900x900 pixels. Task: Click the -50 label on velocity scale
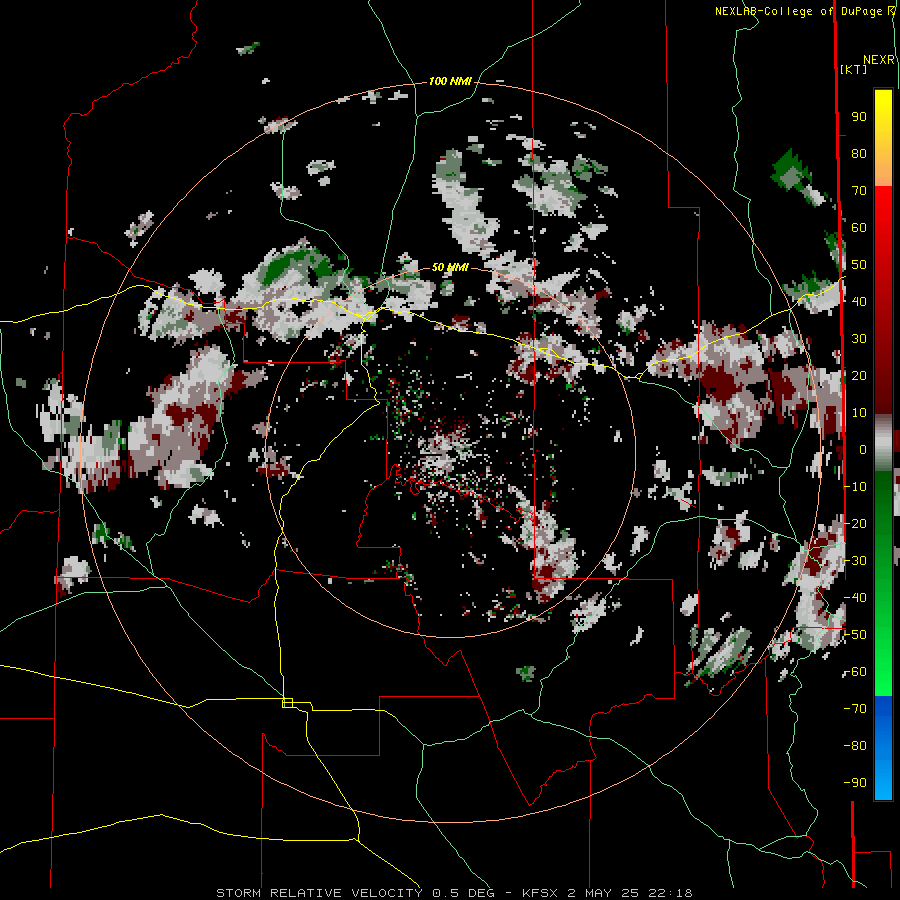(x=855, y=635)
